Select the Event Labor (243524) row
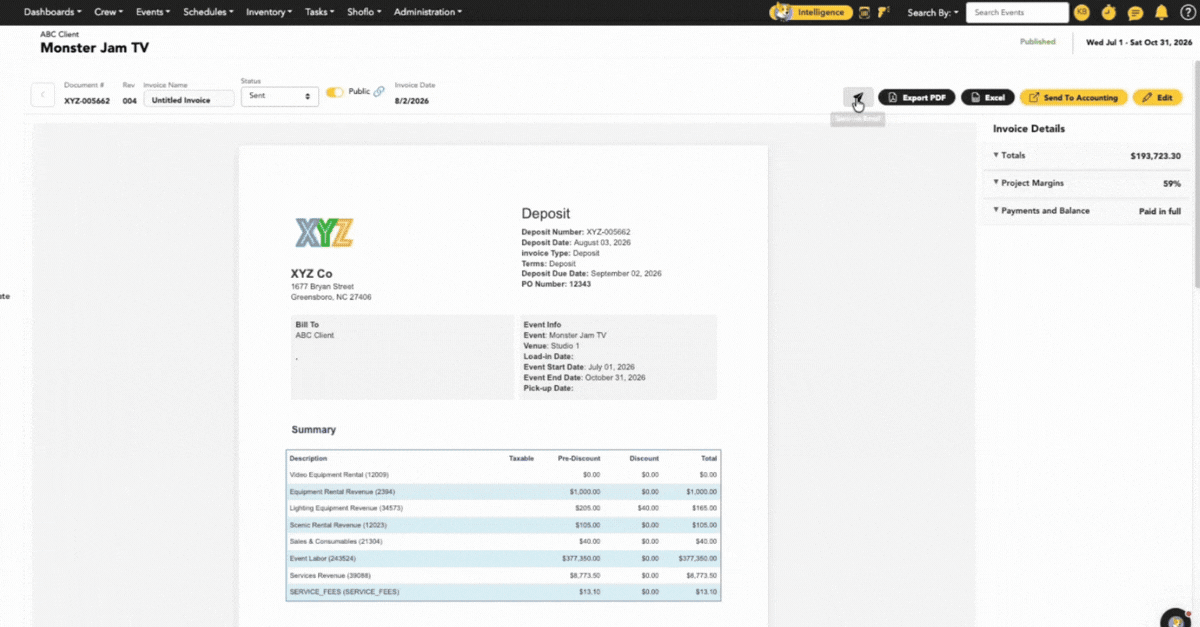Image resolution: width=1200 pixels, height=627 pixels. click(x=503, y=558)
